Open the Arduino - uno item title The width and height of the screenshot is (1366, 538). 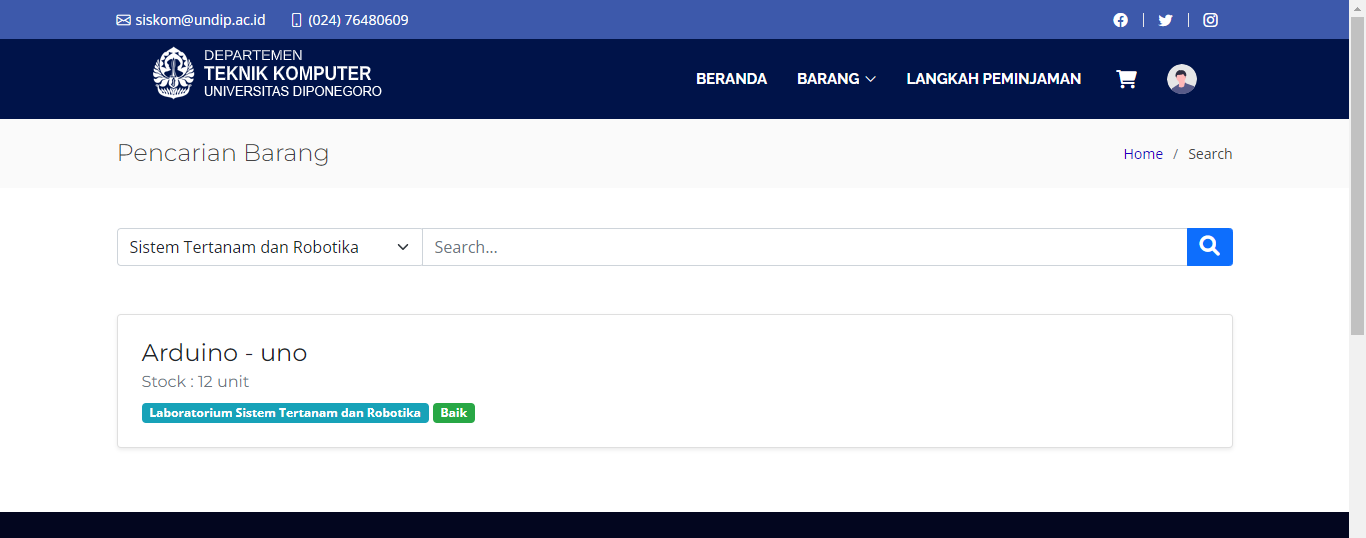[x=224, y=353]
